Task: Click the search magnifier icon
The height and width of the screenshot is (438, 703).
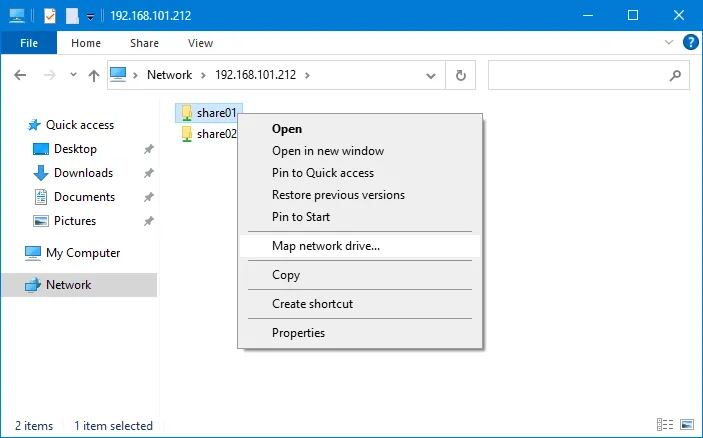Action: coord(676,75)
